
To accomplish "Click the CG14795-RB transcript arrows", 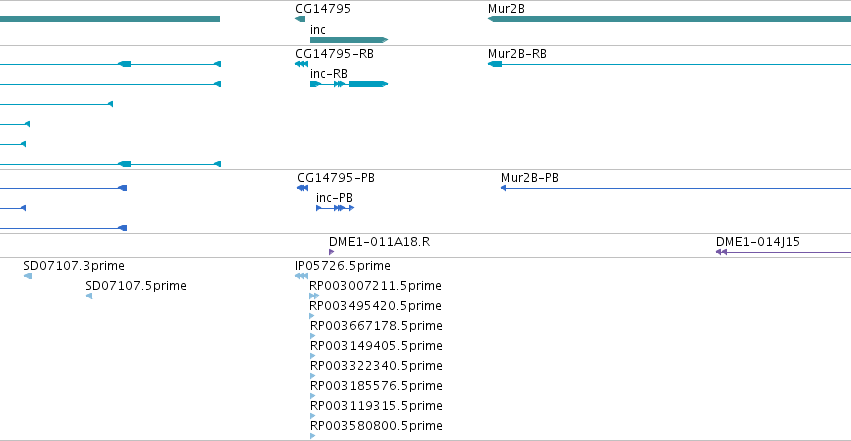I will click(301, 64).
